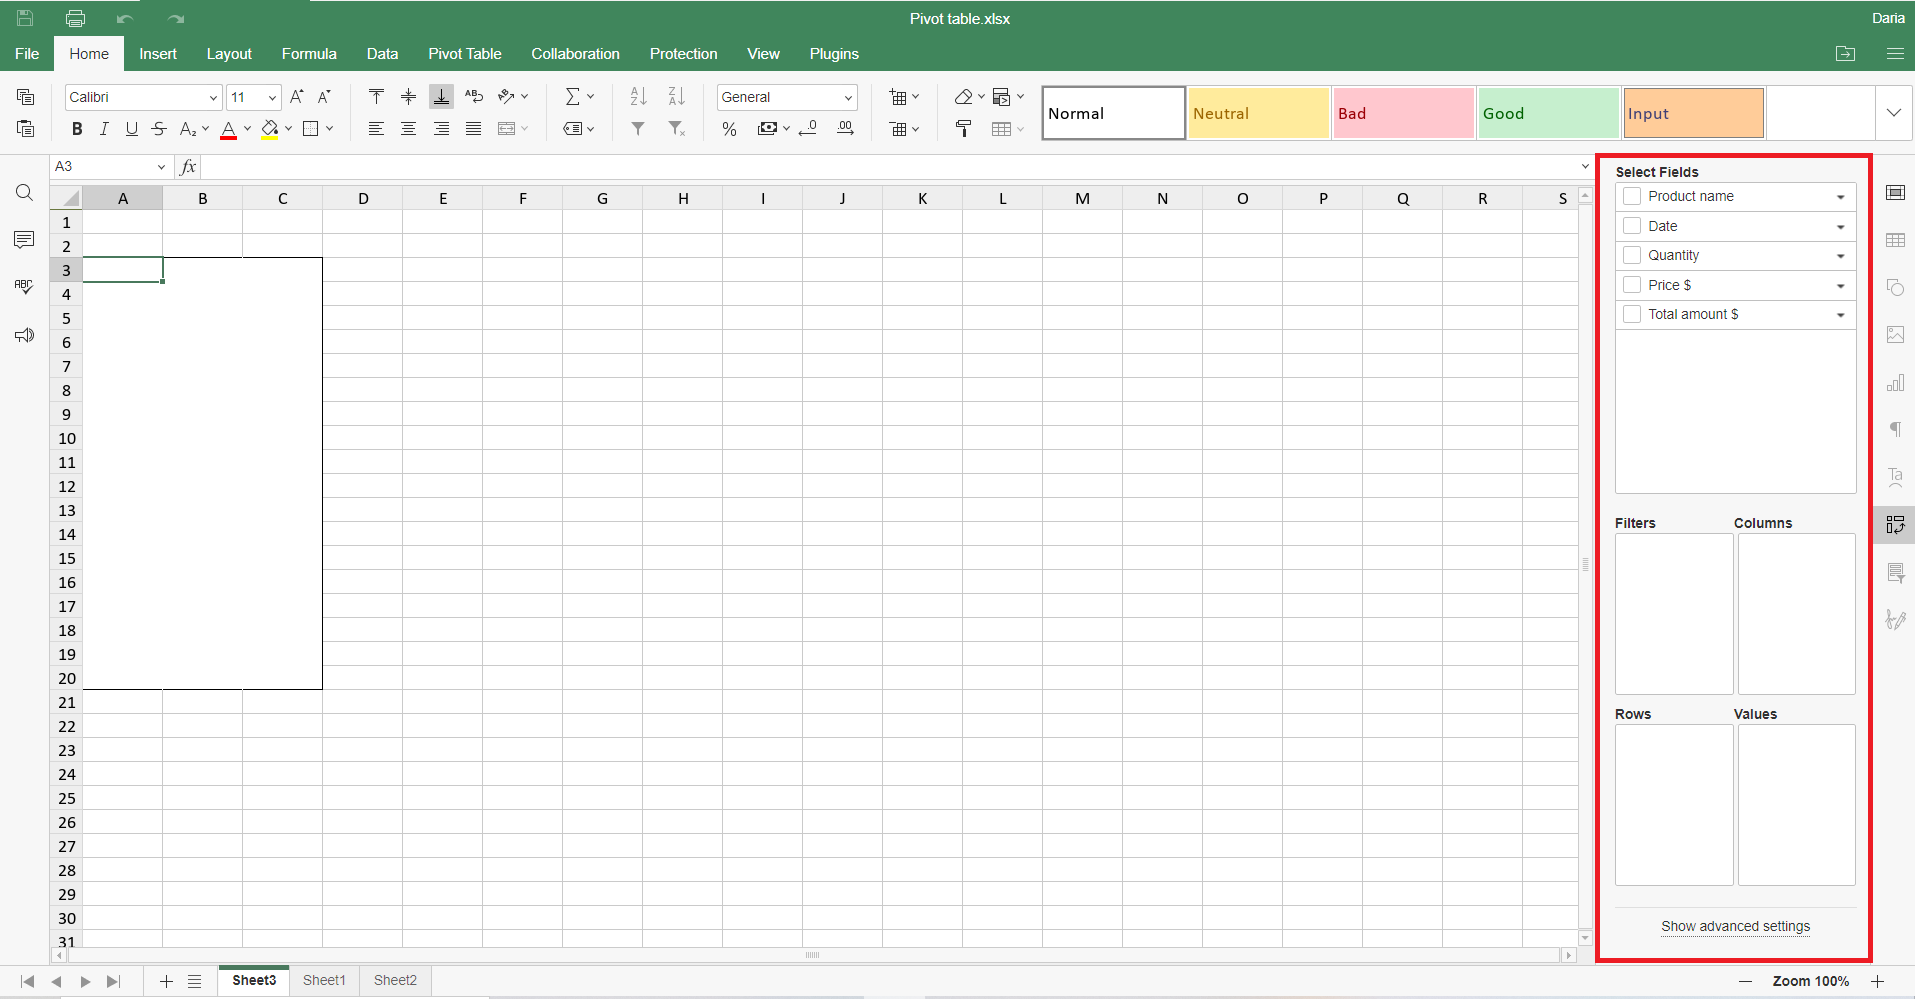
Task: Open the Date field dropdown arrow
Action: pyautogui.click(x=1840, y=226)
